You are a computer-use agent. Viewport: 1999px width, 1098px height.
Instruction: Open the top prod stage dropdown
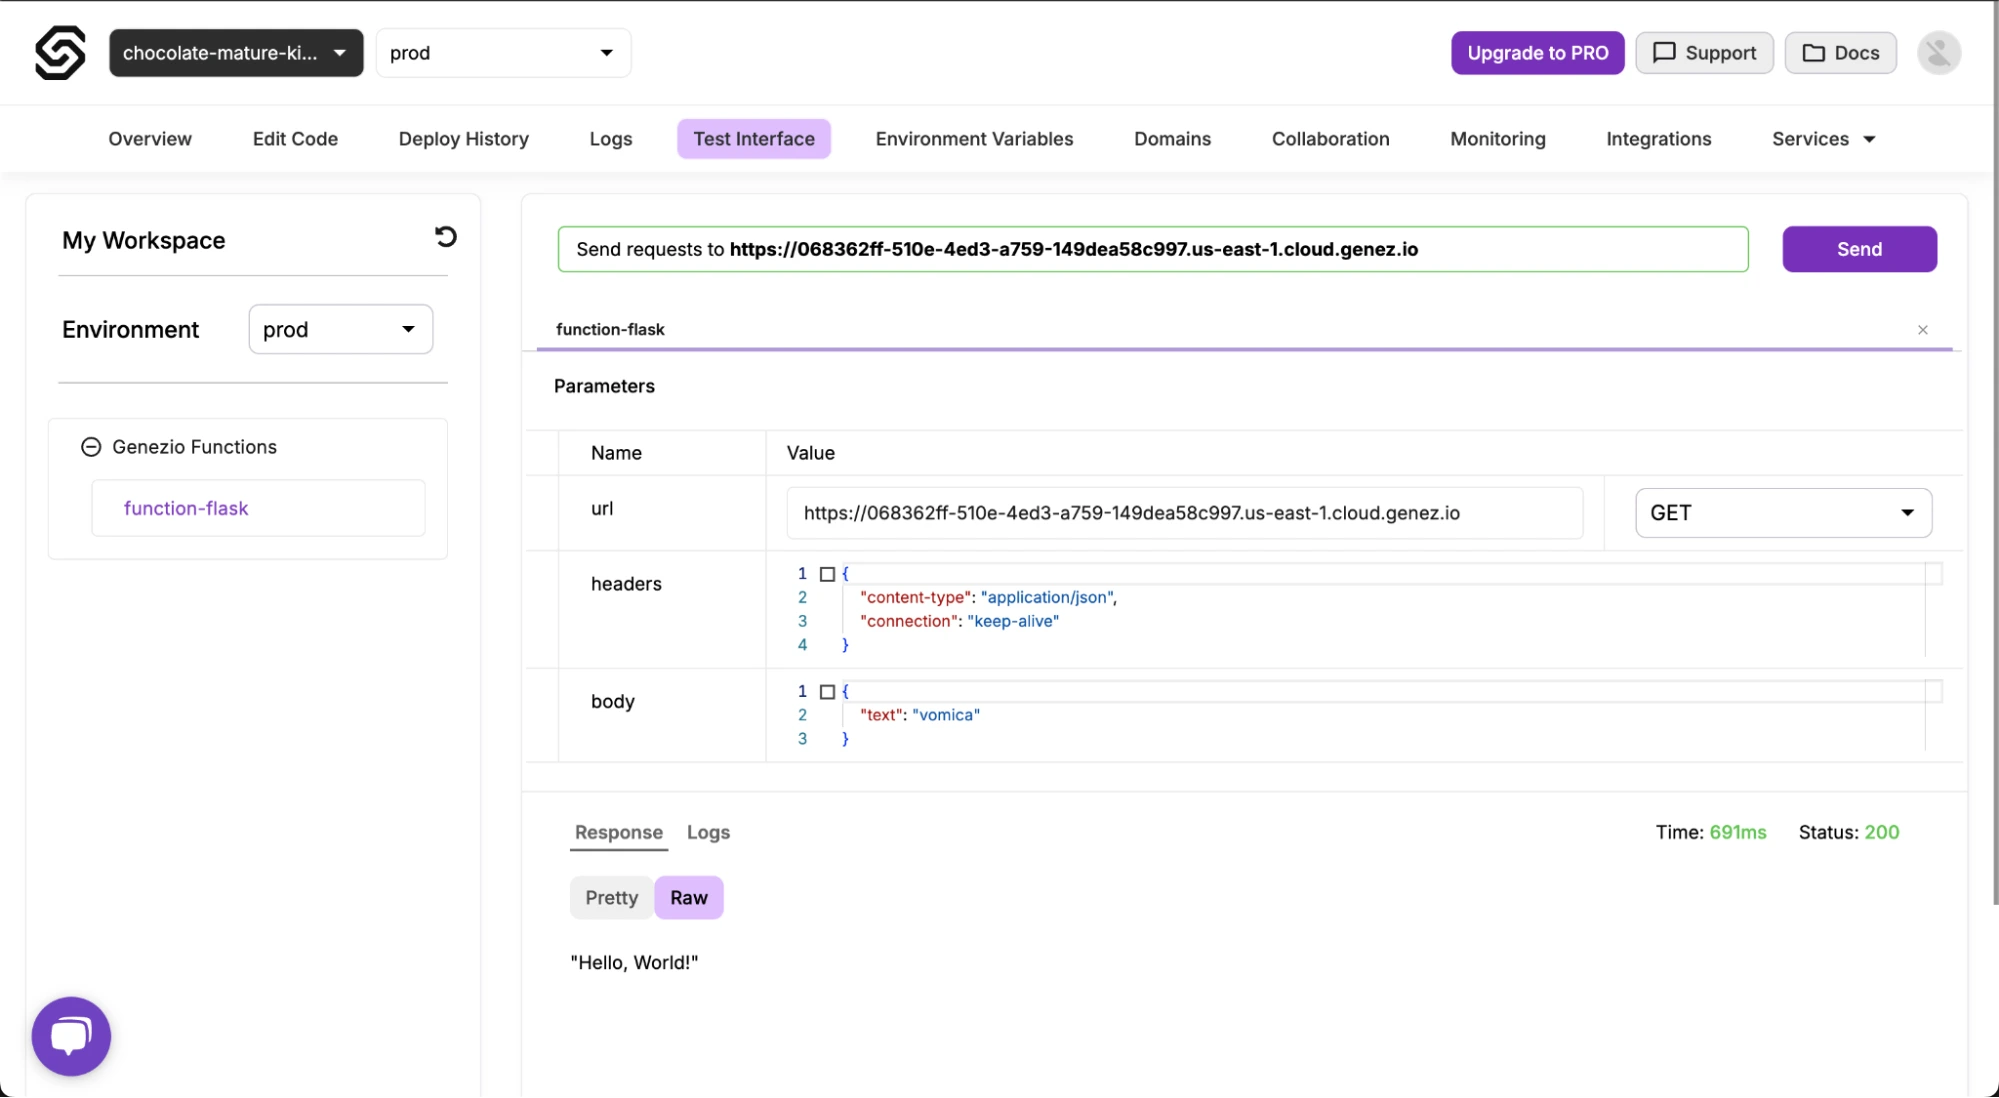pos(503,53)
